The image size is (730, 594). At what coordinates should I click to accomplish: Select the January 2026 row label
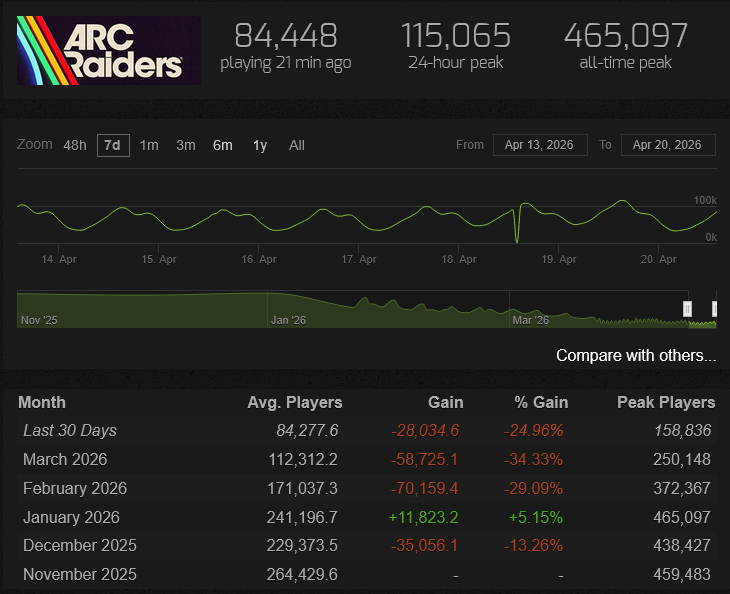coord(71,517)
